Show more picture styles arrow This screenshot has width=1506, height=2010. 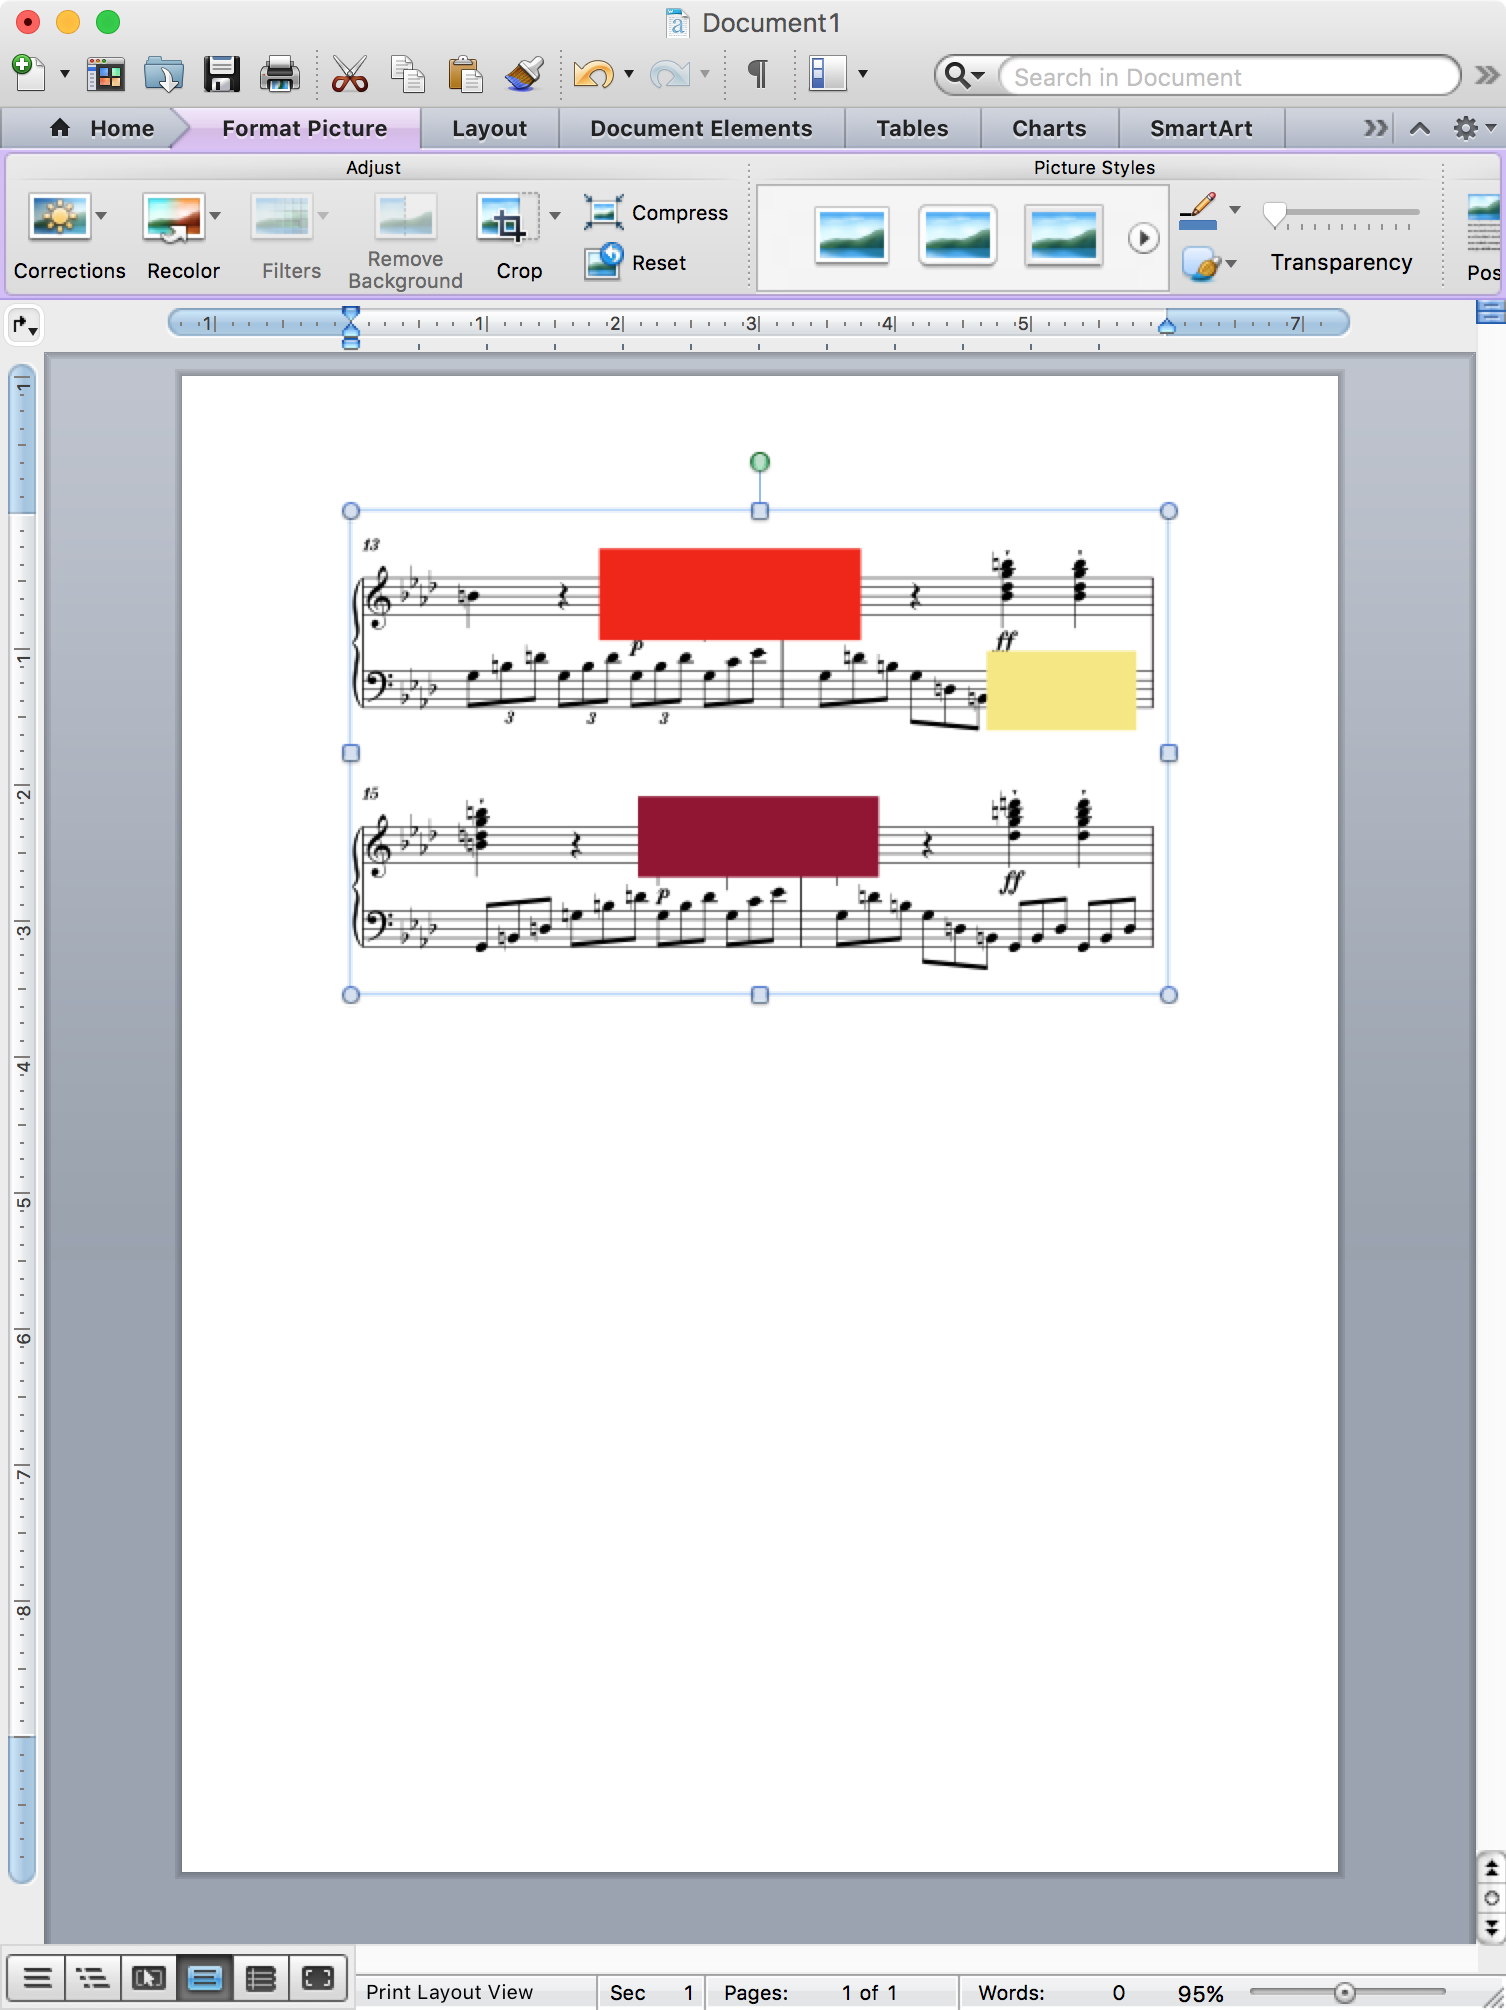coord(1143,238)
